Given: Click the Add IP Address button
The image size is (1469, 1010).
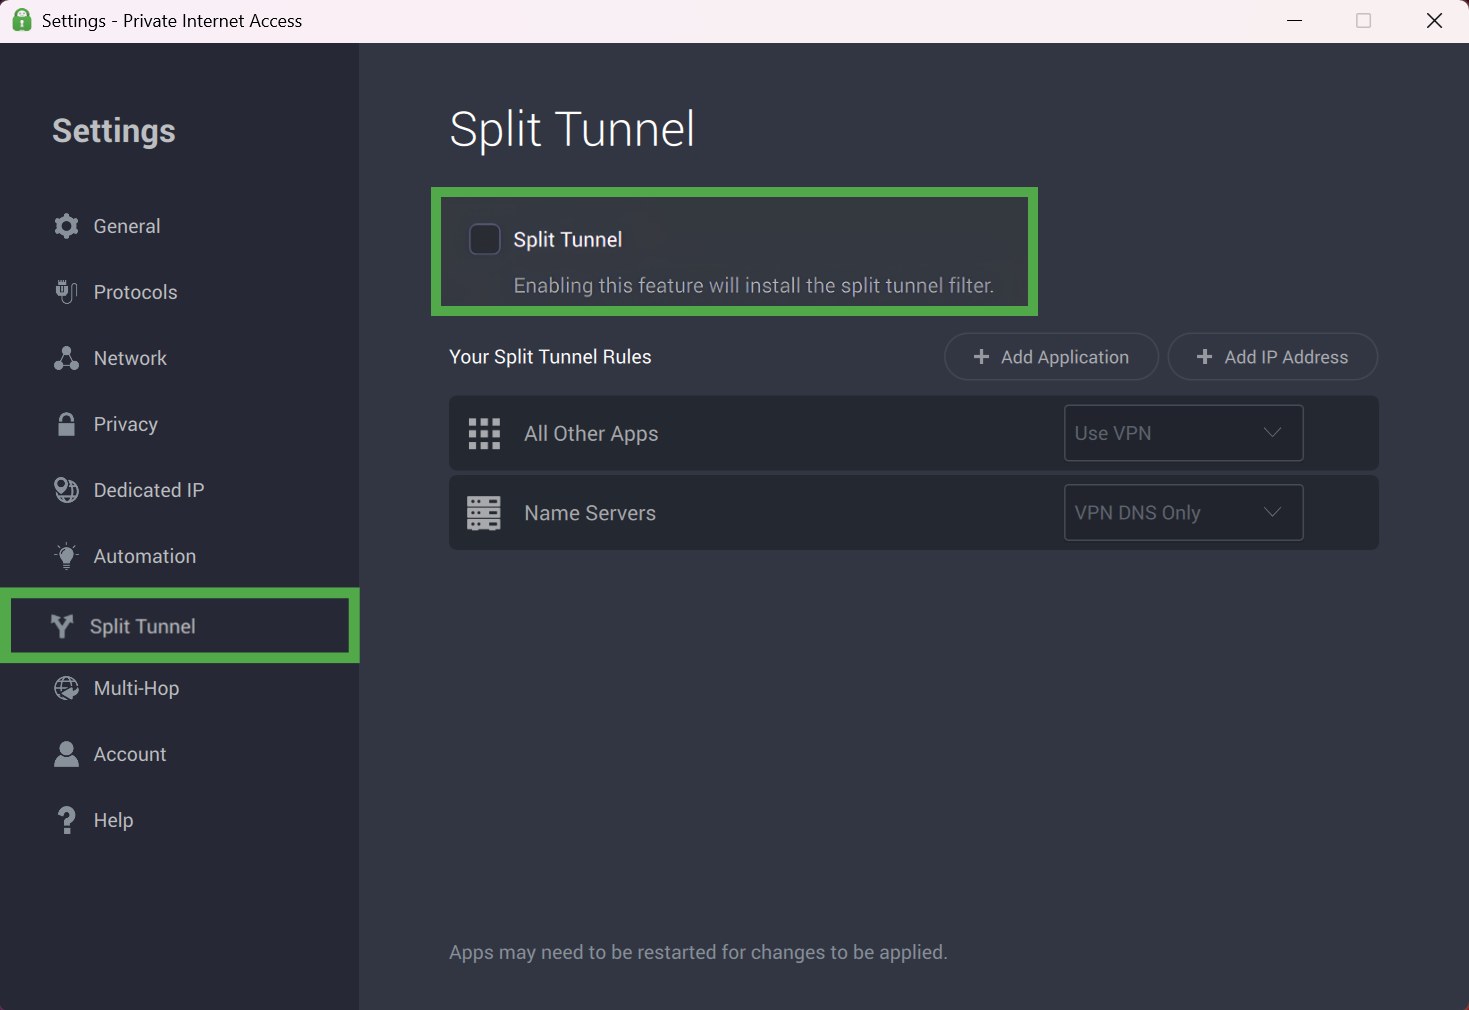Looking at the screenshot, I should coord(1273,357).
